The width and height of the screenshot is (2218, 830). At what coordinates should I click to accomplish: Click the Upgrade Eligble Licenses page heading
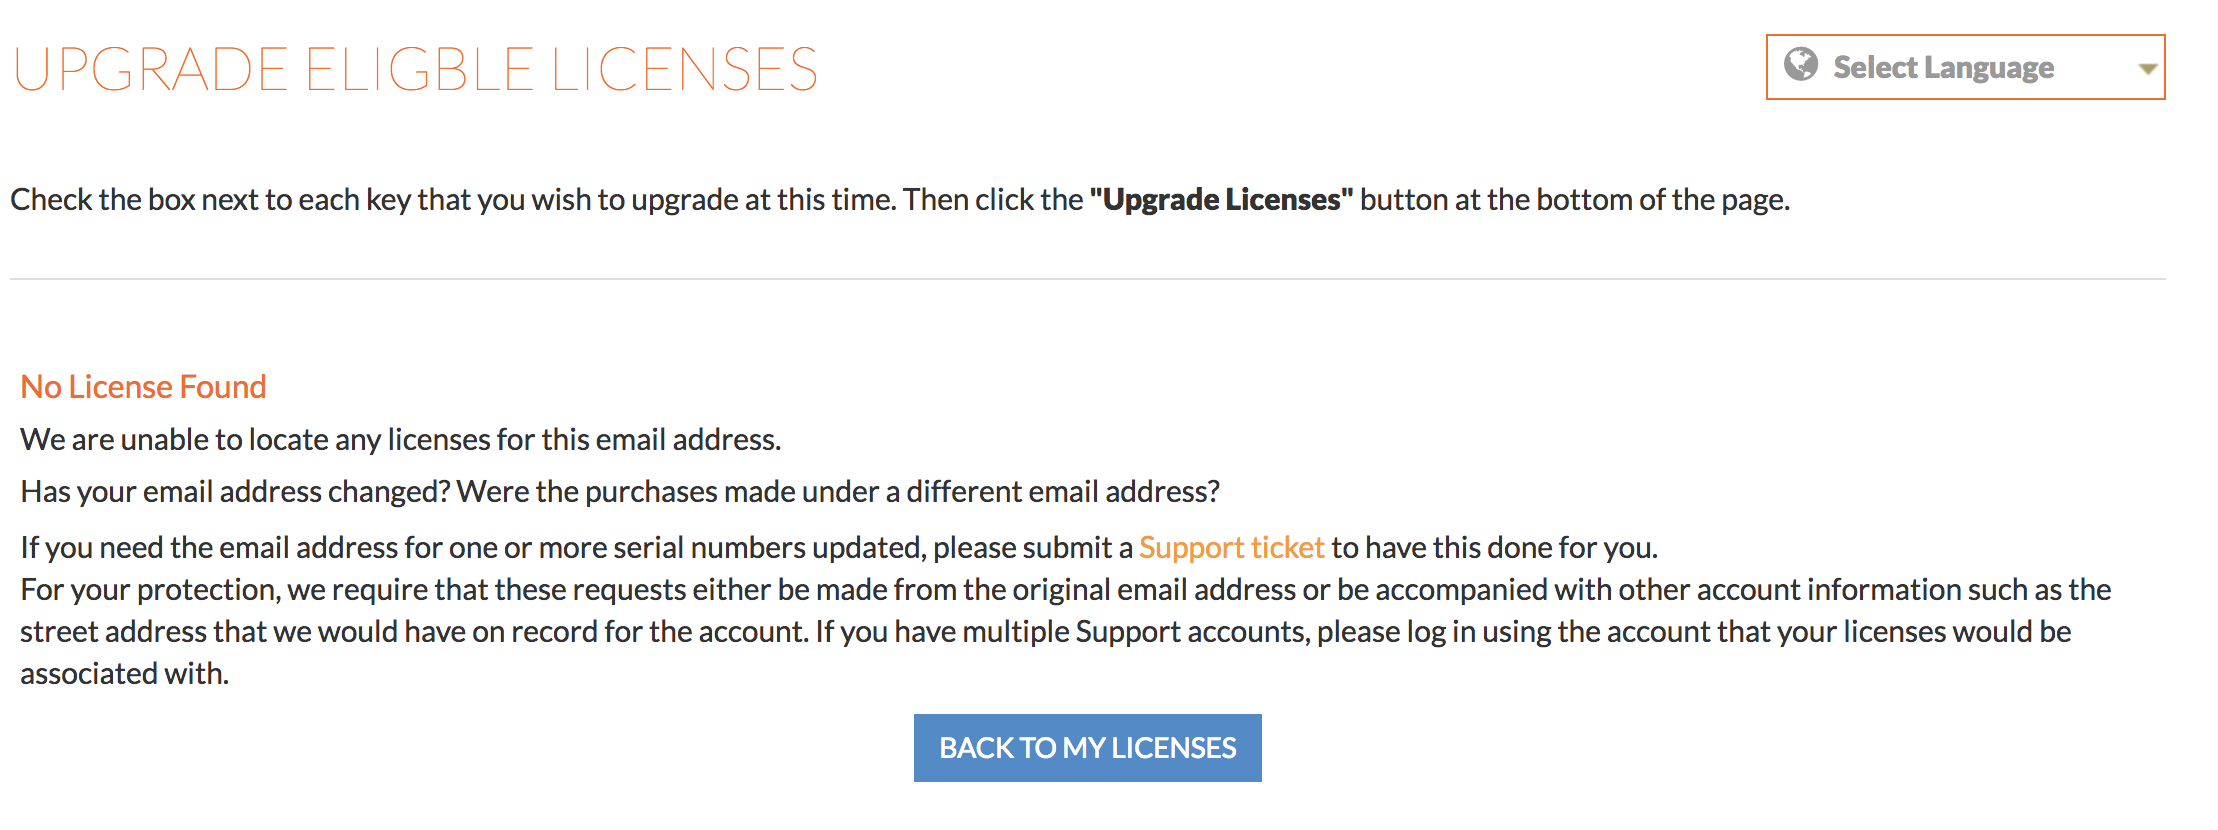(x=415, y=69)
